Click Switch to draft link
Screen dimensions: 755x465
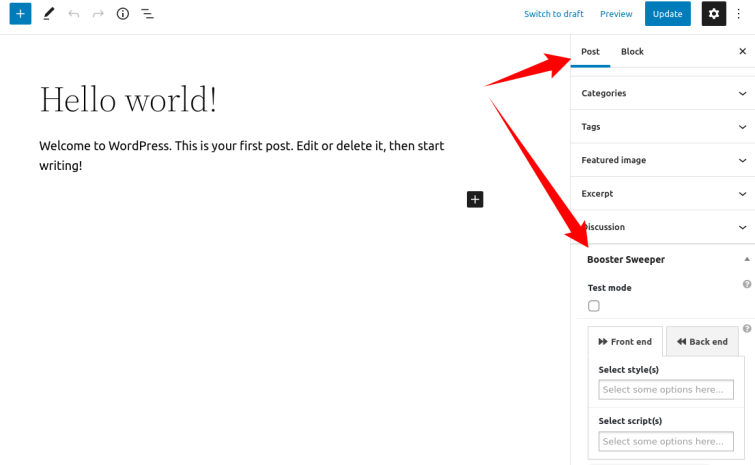[554, 14]
